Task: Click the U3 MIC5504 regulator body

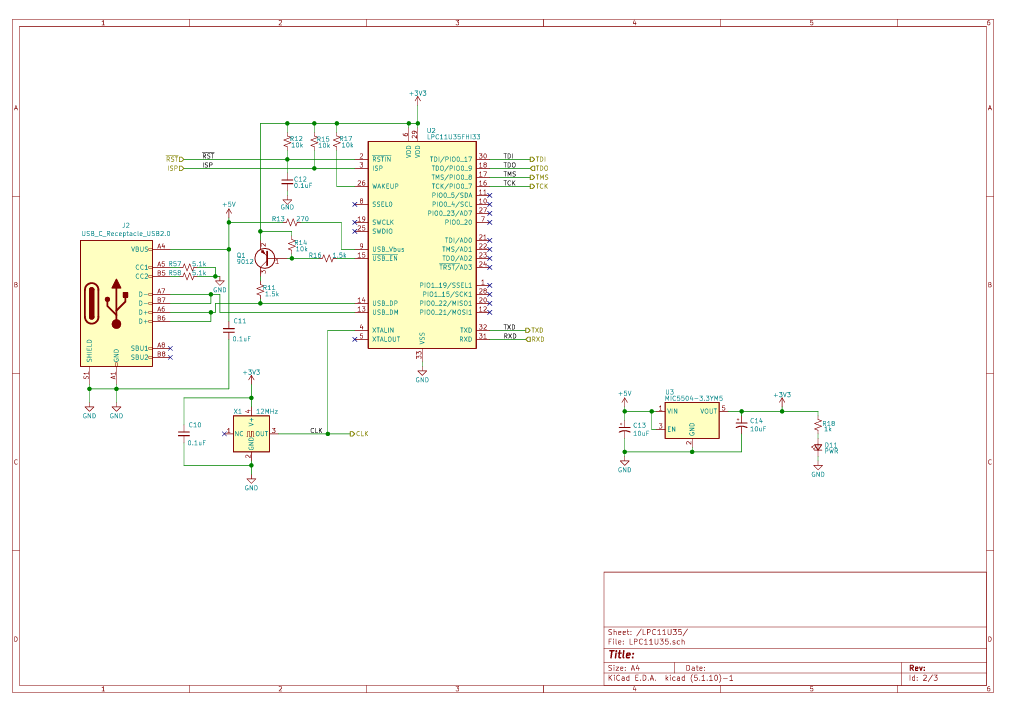Action: pyautogui.click(x=691, y=420)
